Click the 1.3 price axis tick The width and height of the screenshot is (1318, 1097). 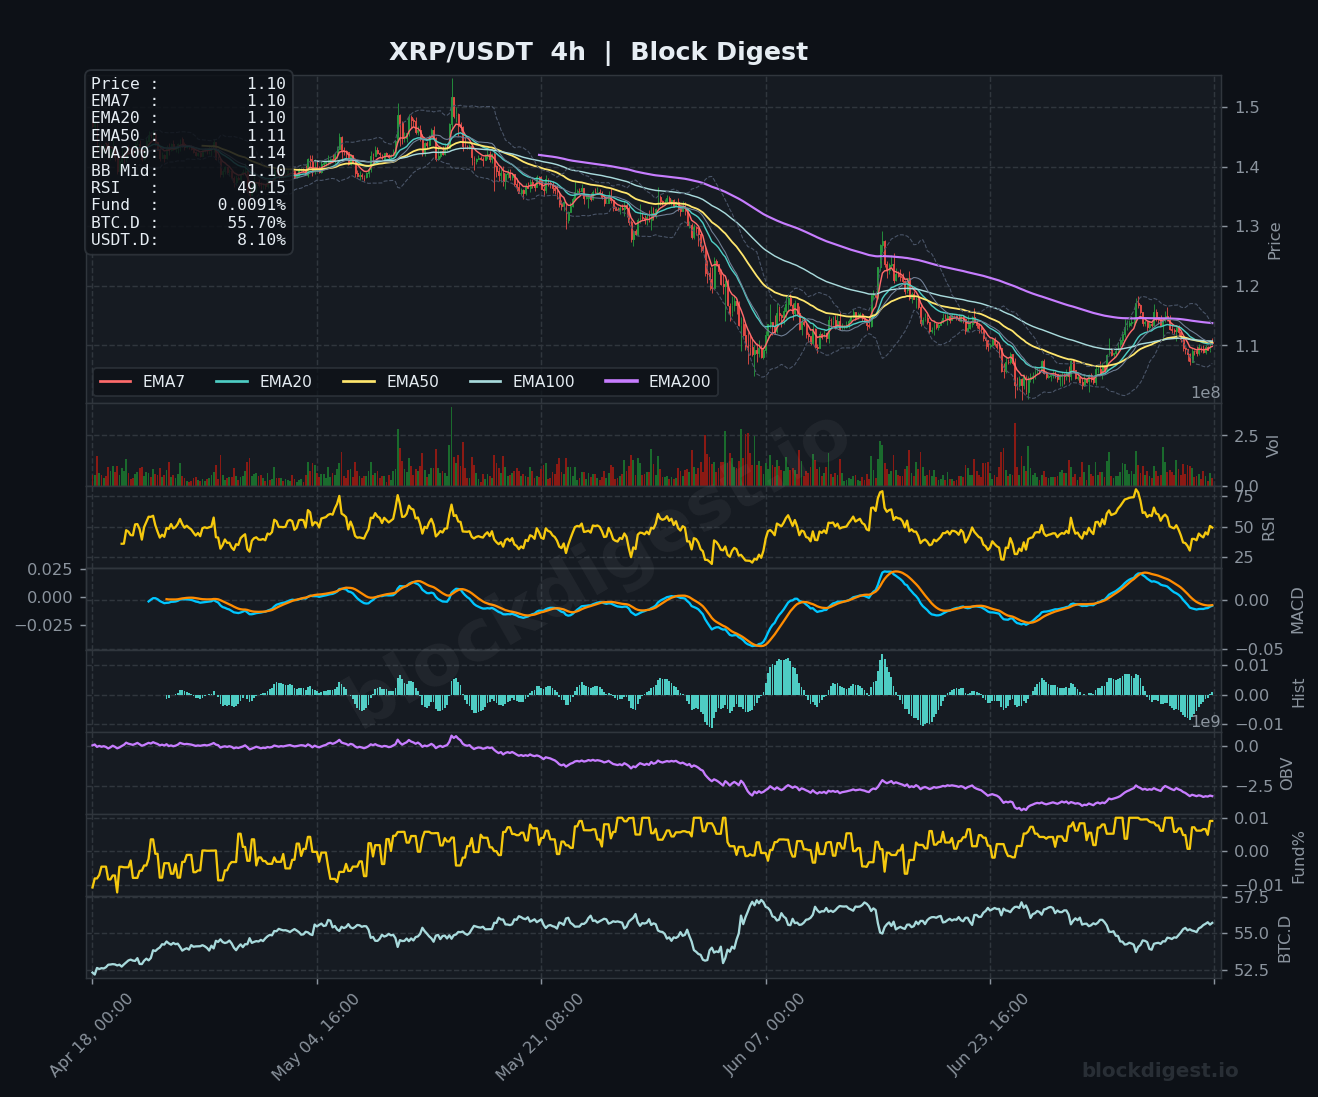pyautogui.click(x=1246, y=227)
